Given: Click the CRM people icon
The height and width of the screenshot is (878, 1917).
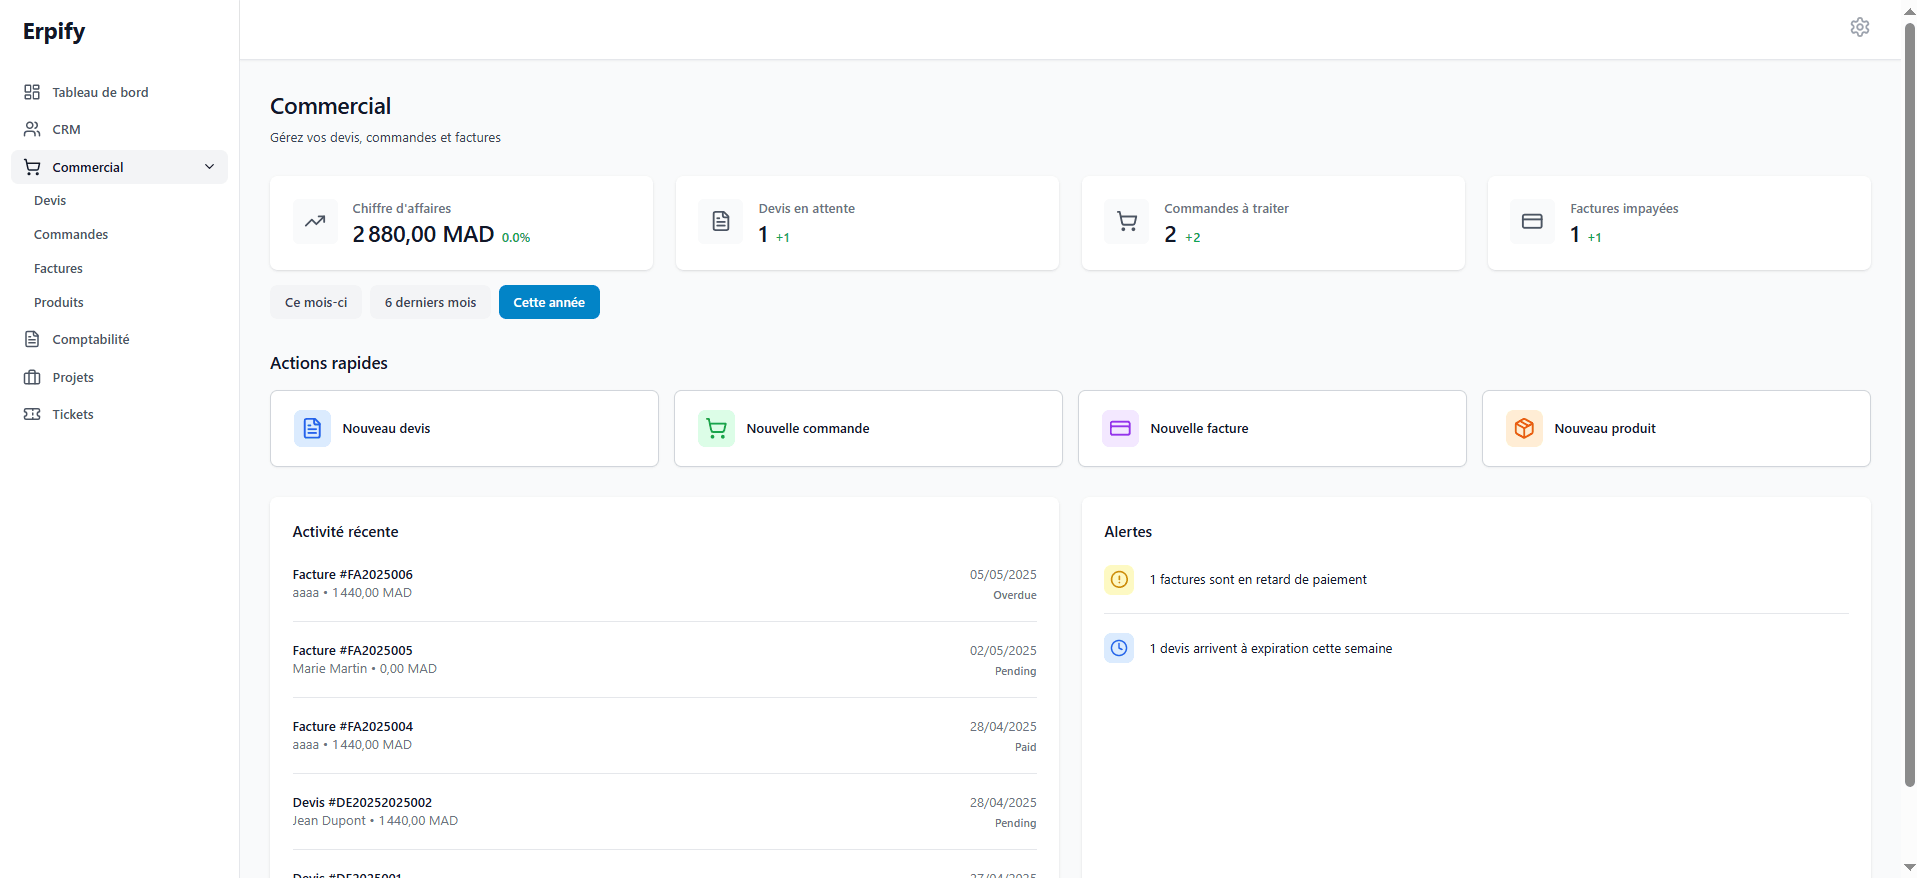Looking at the screenshot, I should pyautogui.click(x=32, y=129).
